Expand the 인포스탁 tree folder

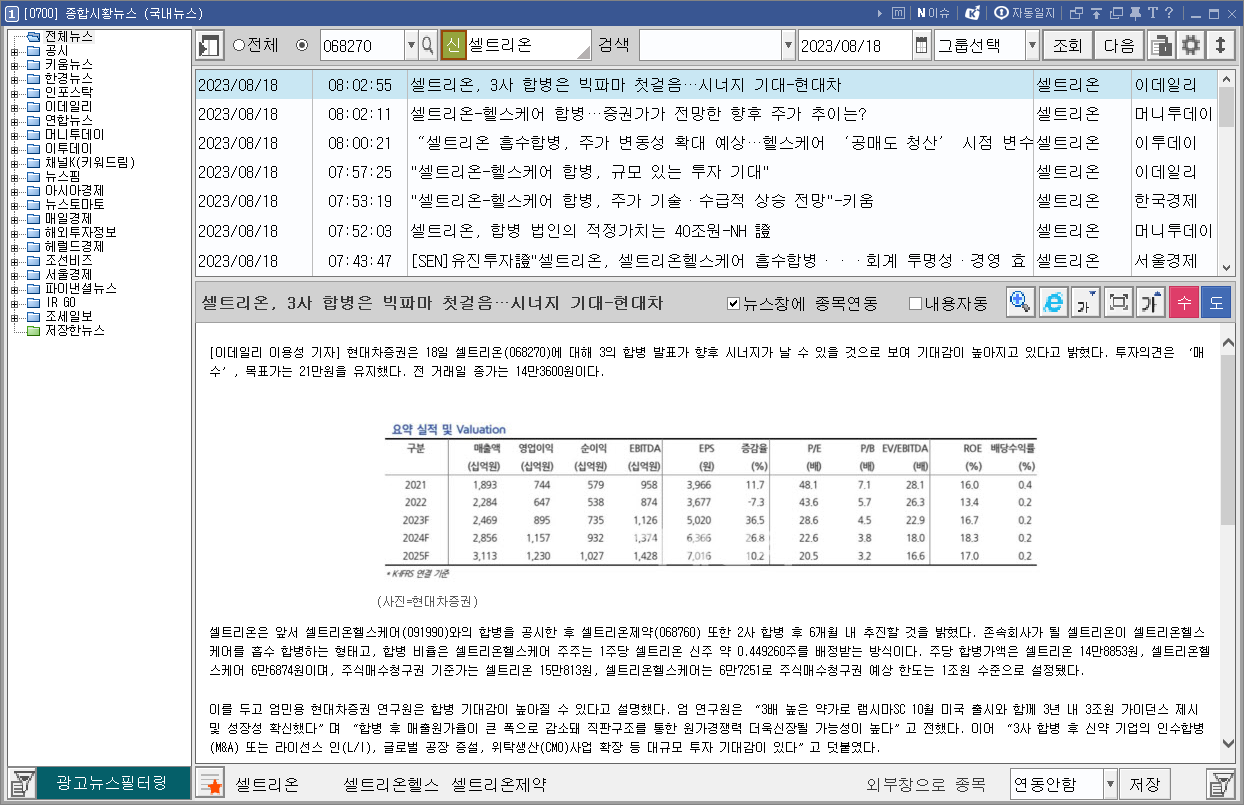[x=14, y=93]
